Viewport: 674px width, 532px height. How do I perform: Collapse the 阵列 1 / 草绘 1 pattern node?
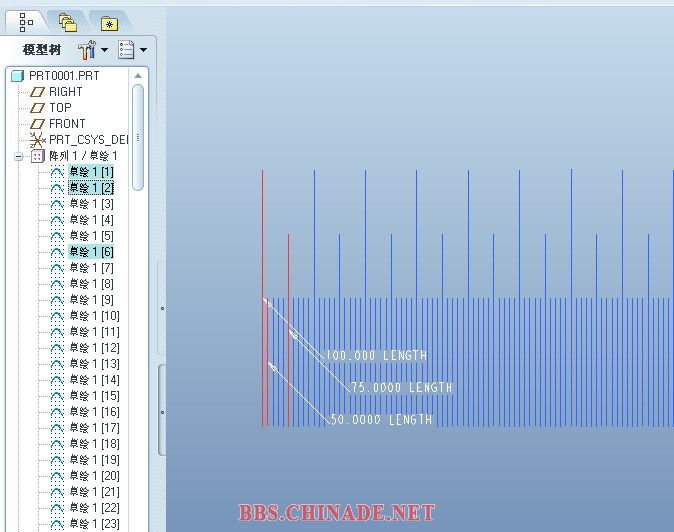[18, 156]
